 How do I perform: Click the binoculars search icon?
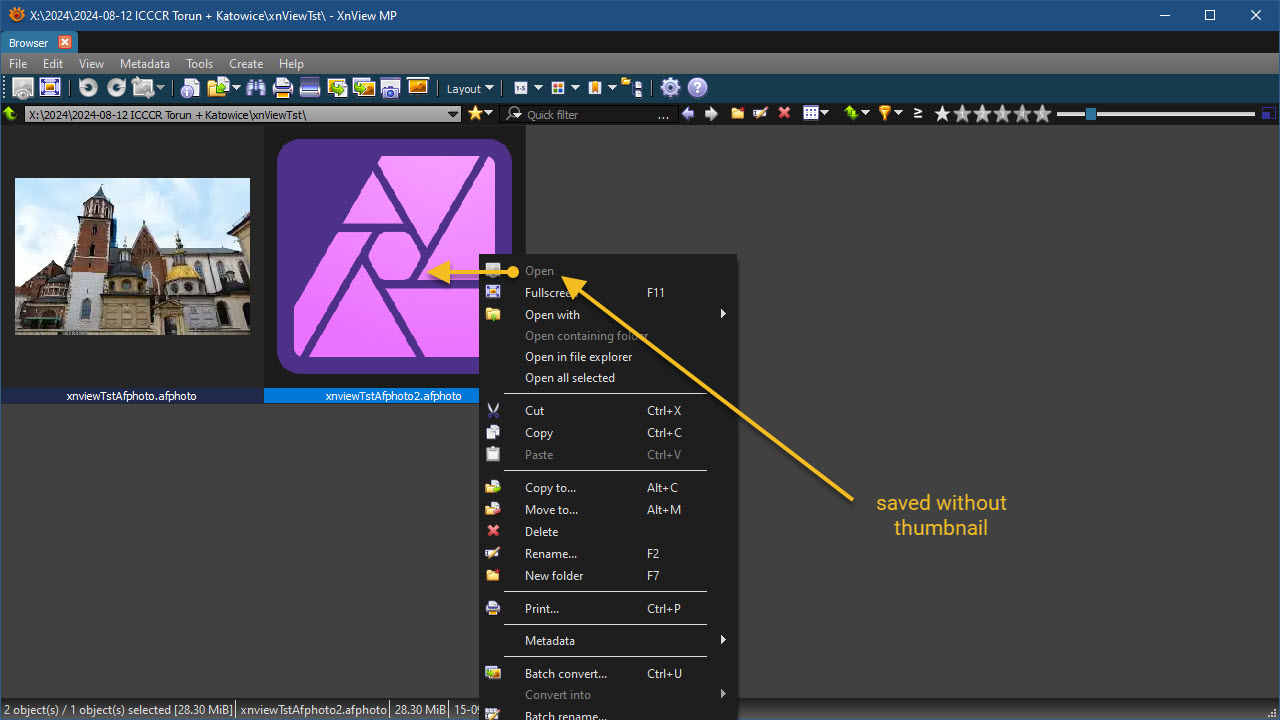256,88
